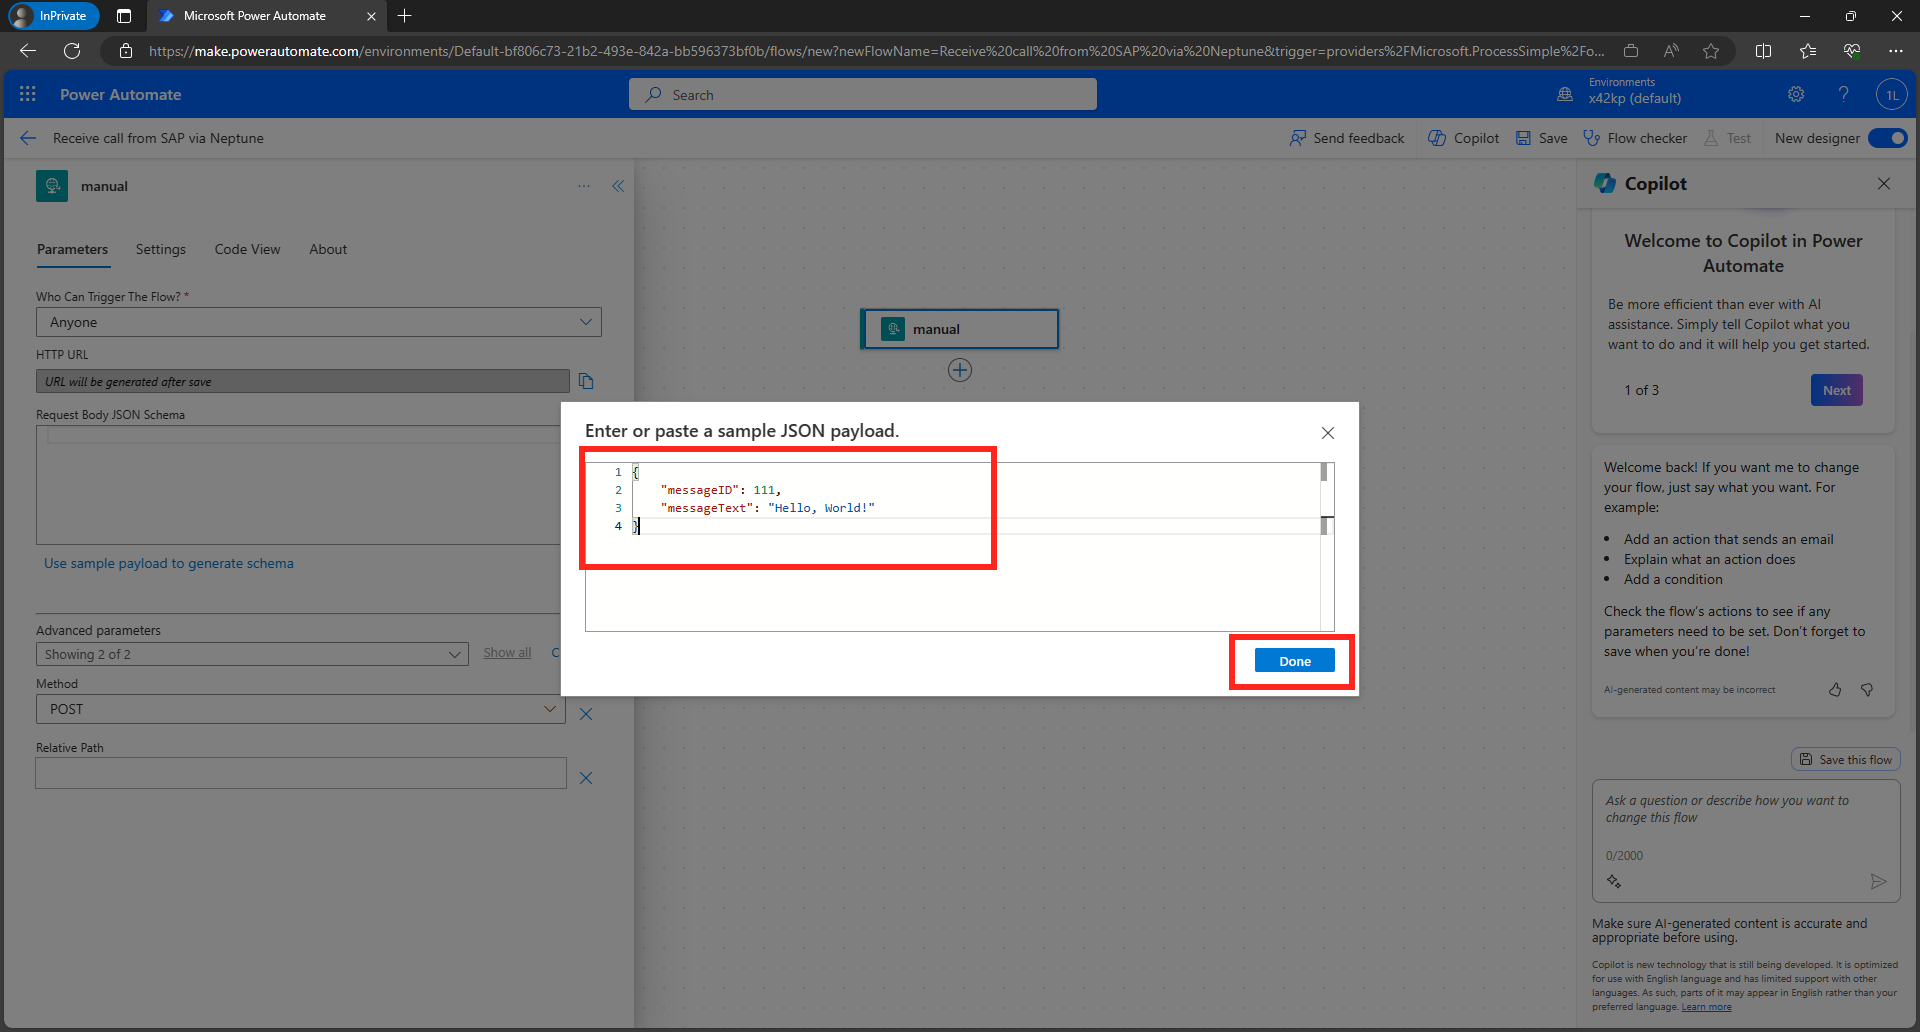Open Copilot prompt suggestions sparkle icon
1920x1032 pixels.
1614,881
